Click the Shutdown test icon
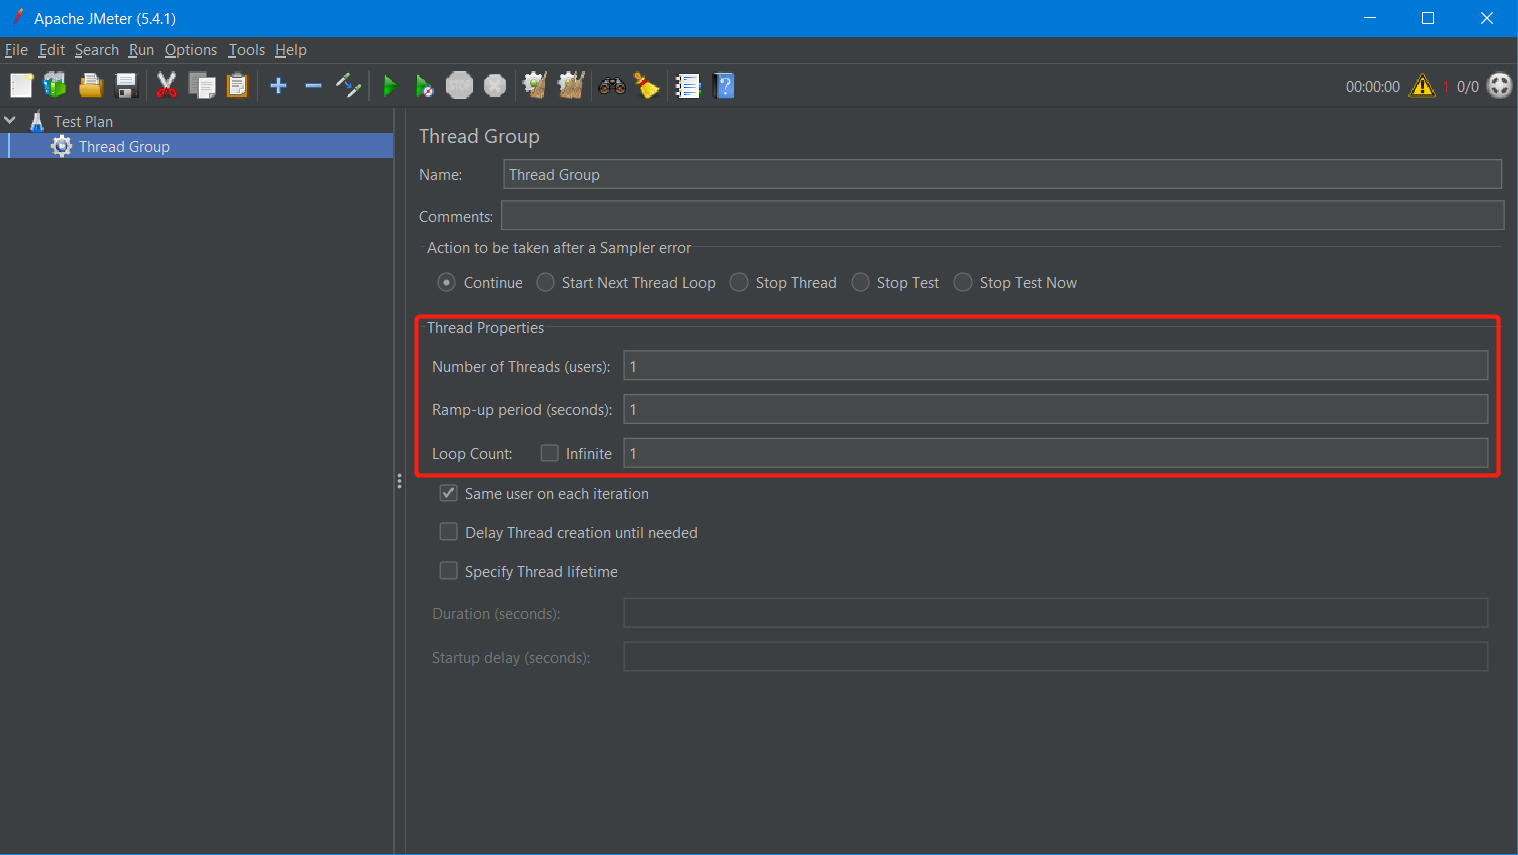The image size is (1518, 855). coord(495,86)
